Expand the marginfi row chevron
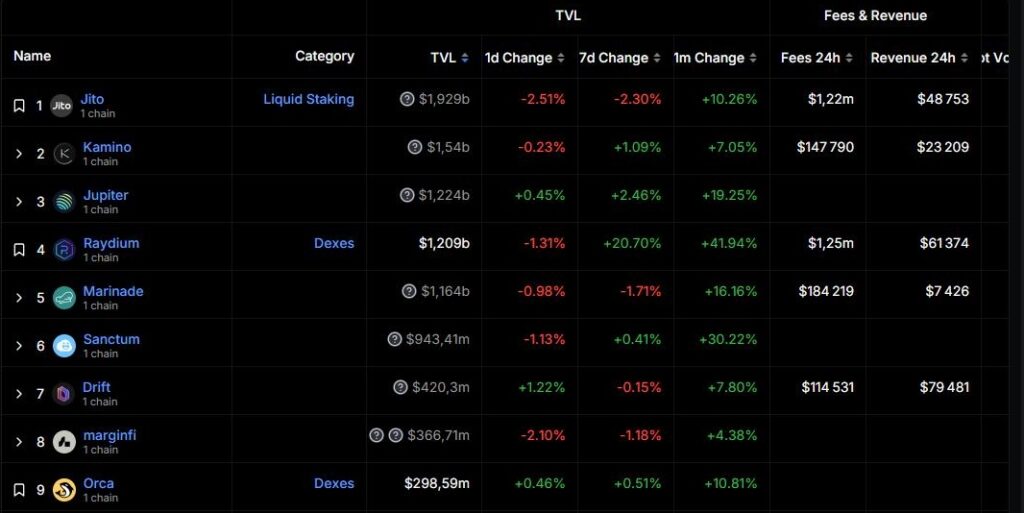This screenshot has height=513, width=1024. [19, 442]
